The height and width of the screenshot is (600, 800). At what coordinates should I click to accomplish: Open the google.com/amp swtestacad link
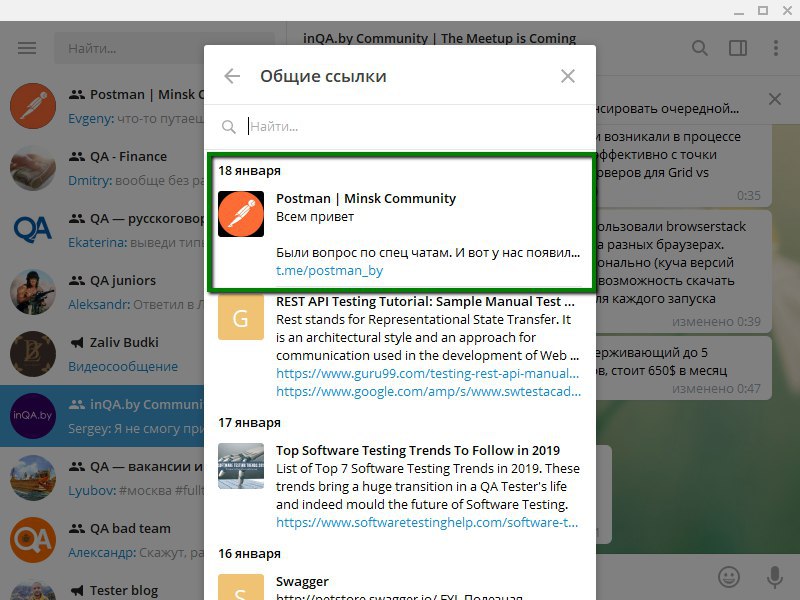[428, 391]
